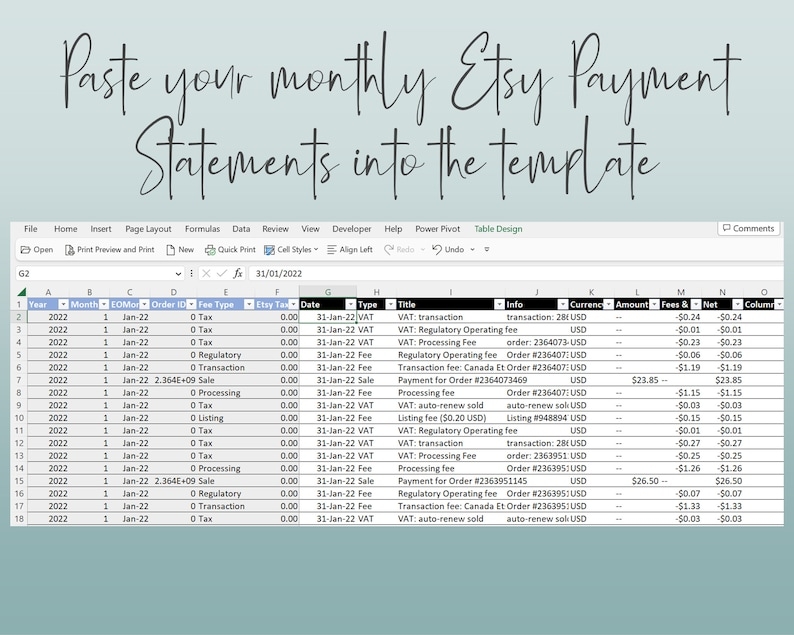Open the Year column filter dropdown
The height and width of the screenshot is (635, 794).
pyautogui.click(x=63, y=304)
